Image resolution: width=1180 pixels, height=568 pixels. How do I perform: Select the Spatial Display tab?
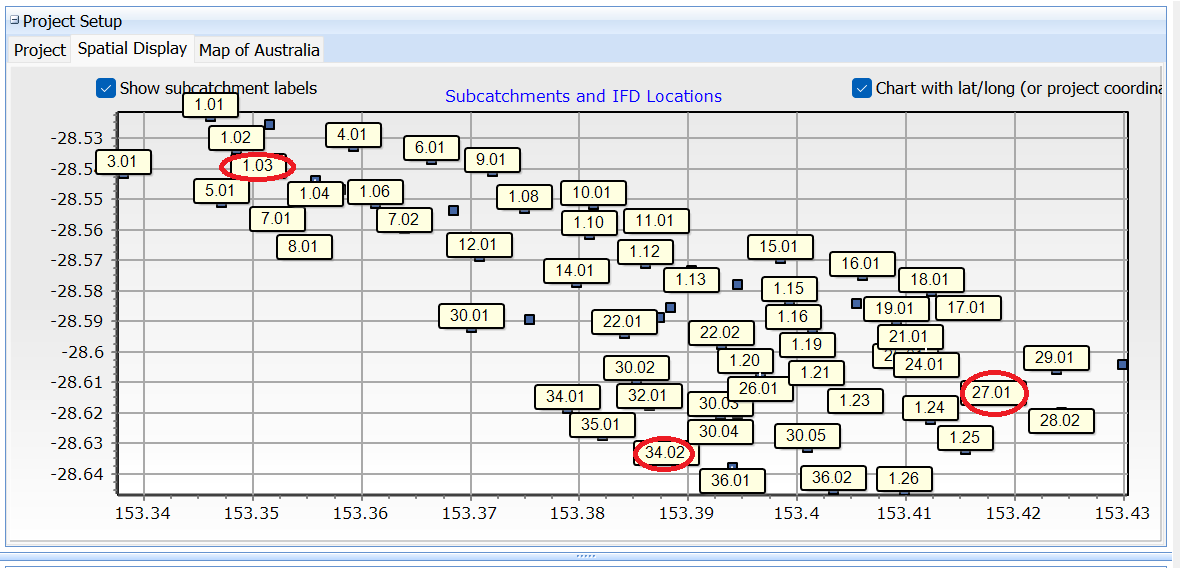132,48
